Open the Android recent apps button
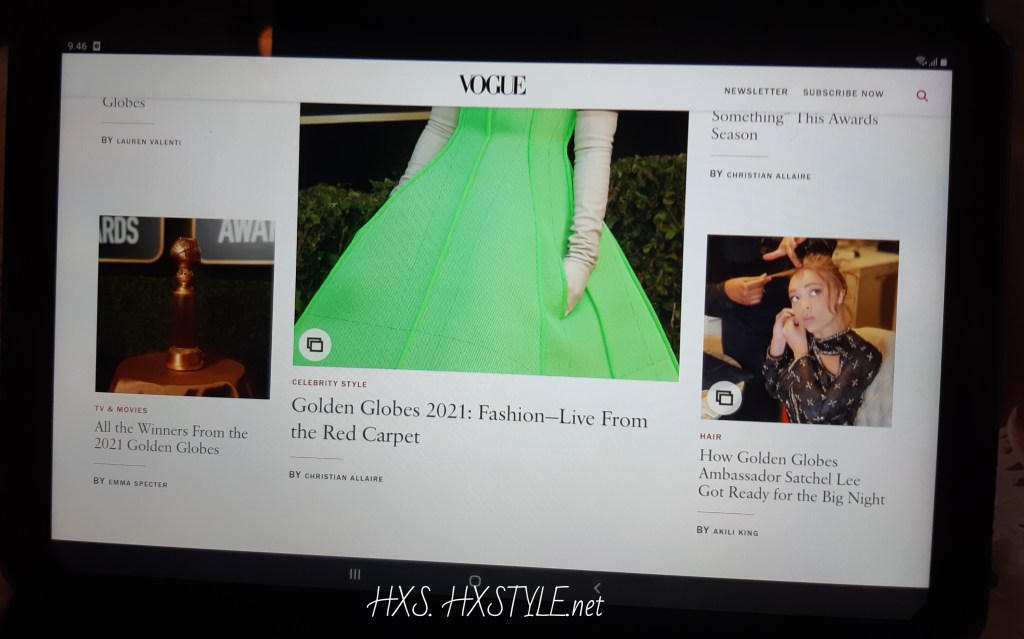The height and width of the screenshot is (639, 1024). tap(354, 575)
